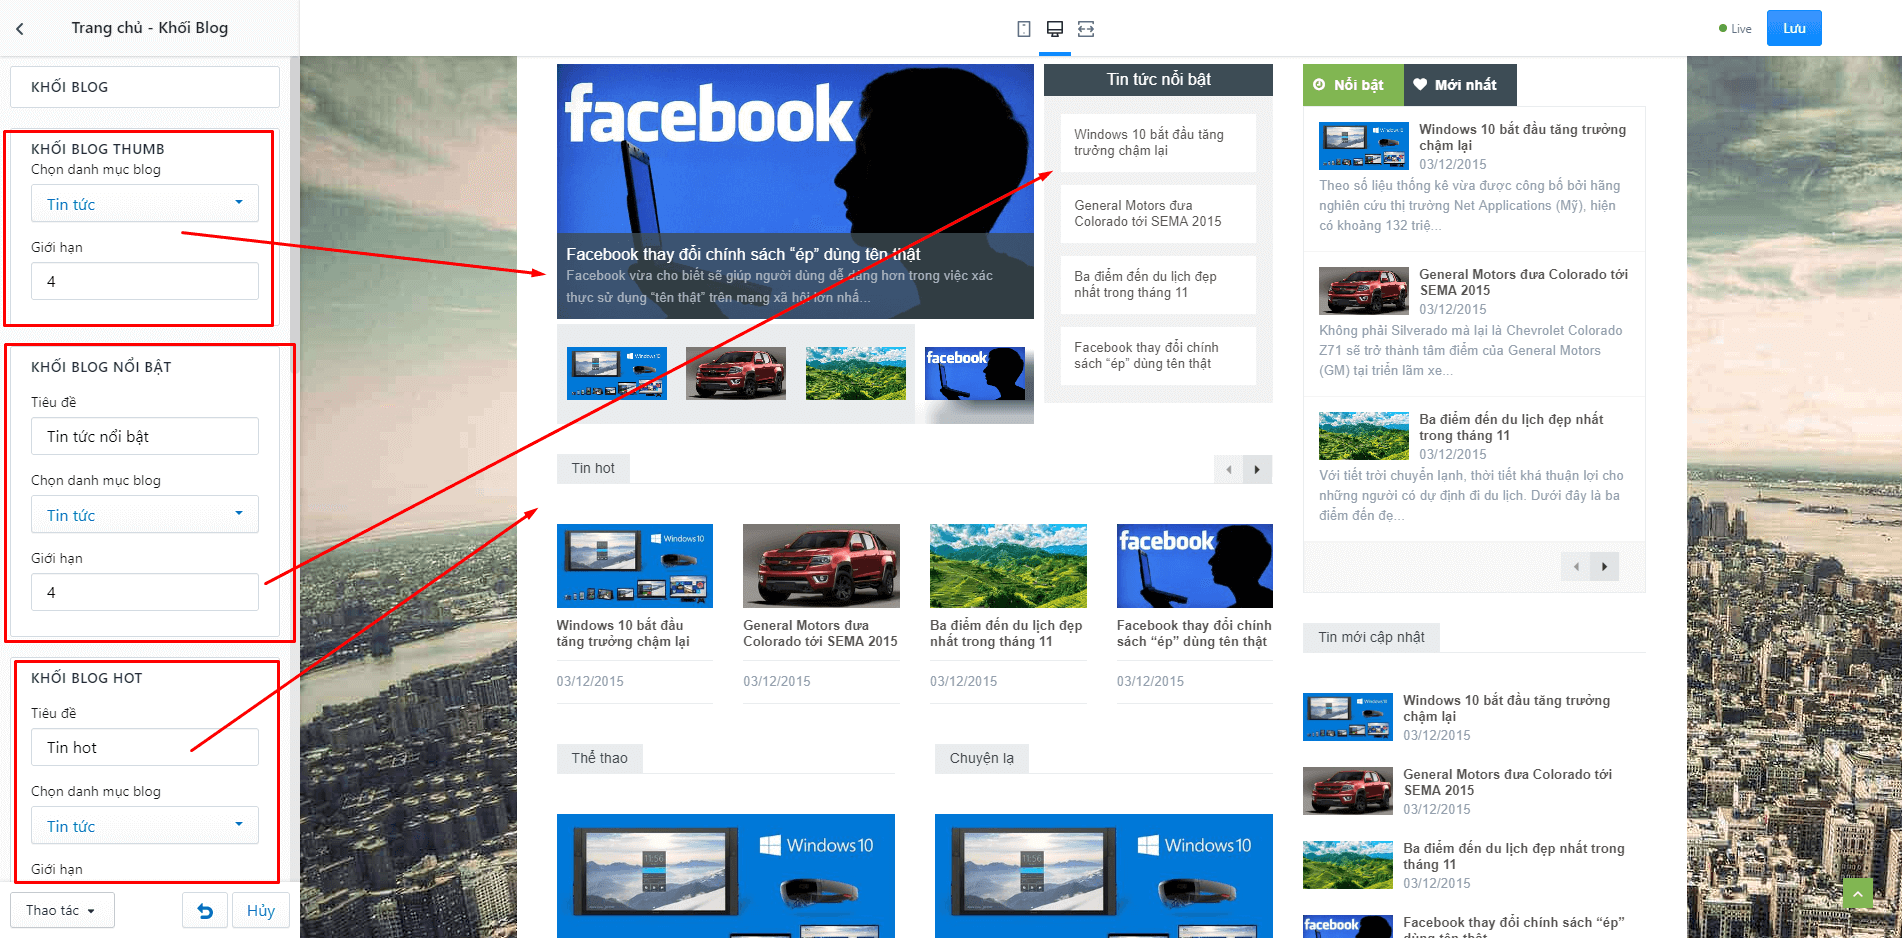Click the undo arrow button
The image size is (1902, 938).
[x=205, y=911]
